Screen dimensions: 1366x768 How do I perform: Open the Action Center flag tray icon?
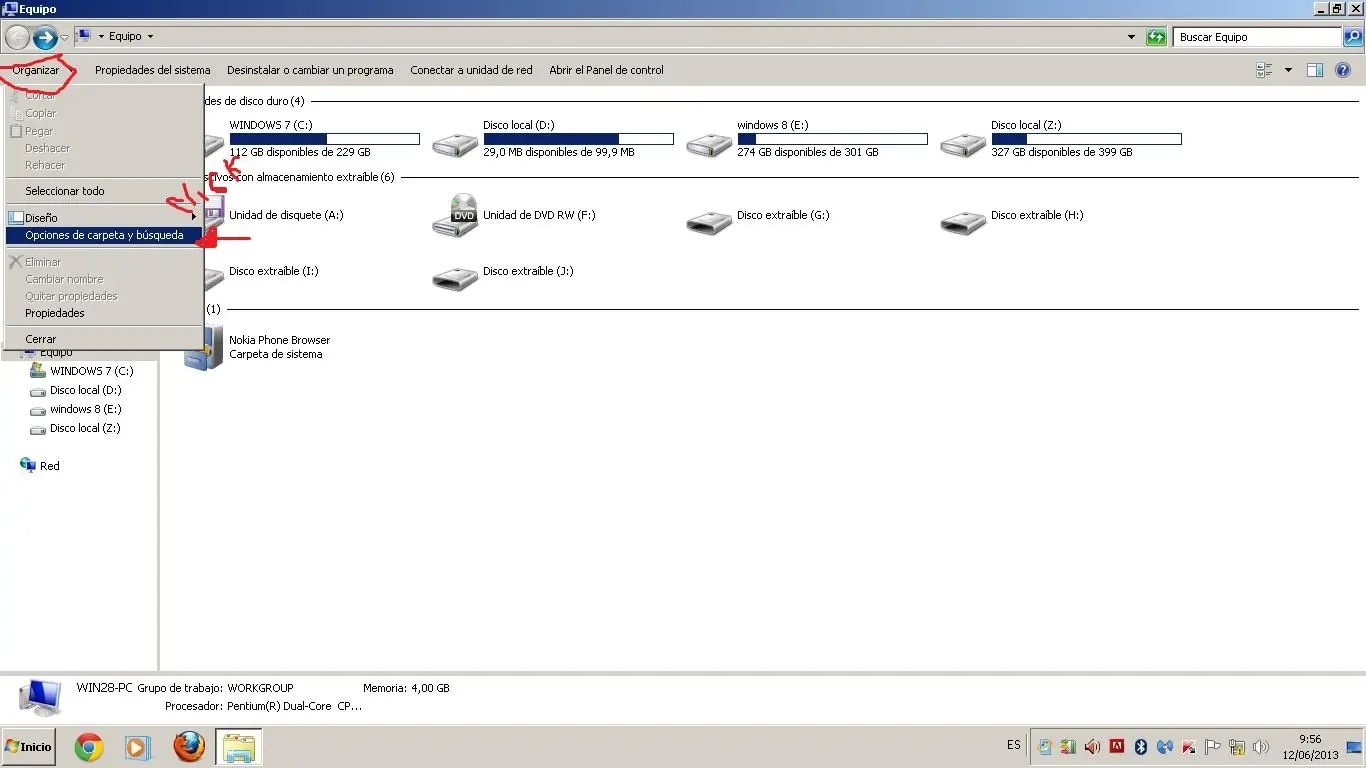click(1213, 746)
